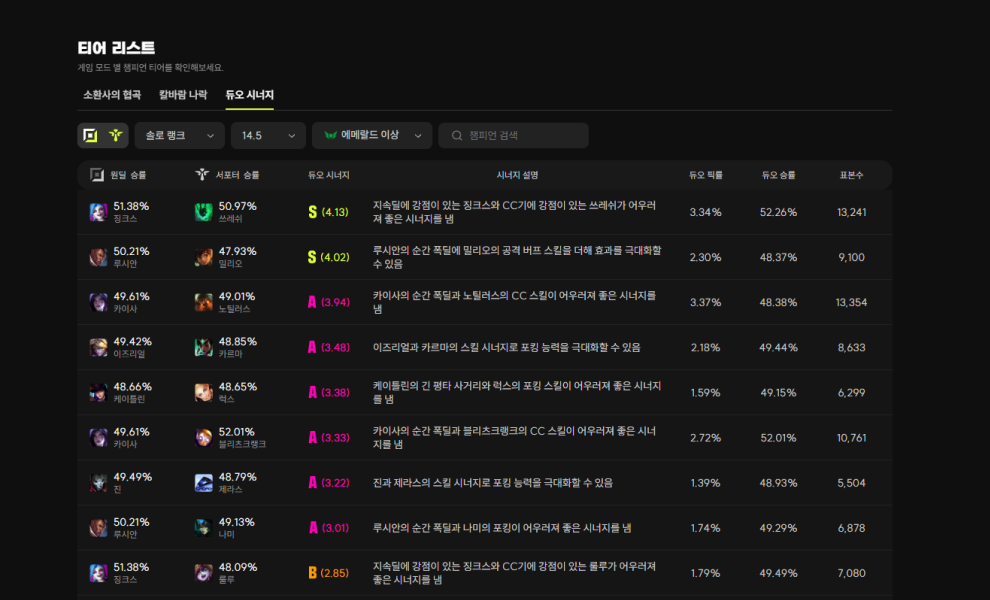
Task: Open Jinx portrait in the Lulu row
Action: point(98,573)
